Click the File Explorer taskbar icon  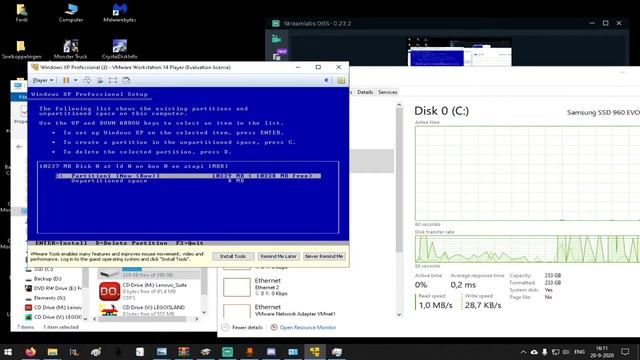point(52,352)
